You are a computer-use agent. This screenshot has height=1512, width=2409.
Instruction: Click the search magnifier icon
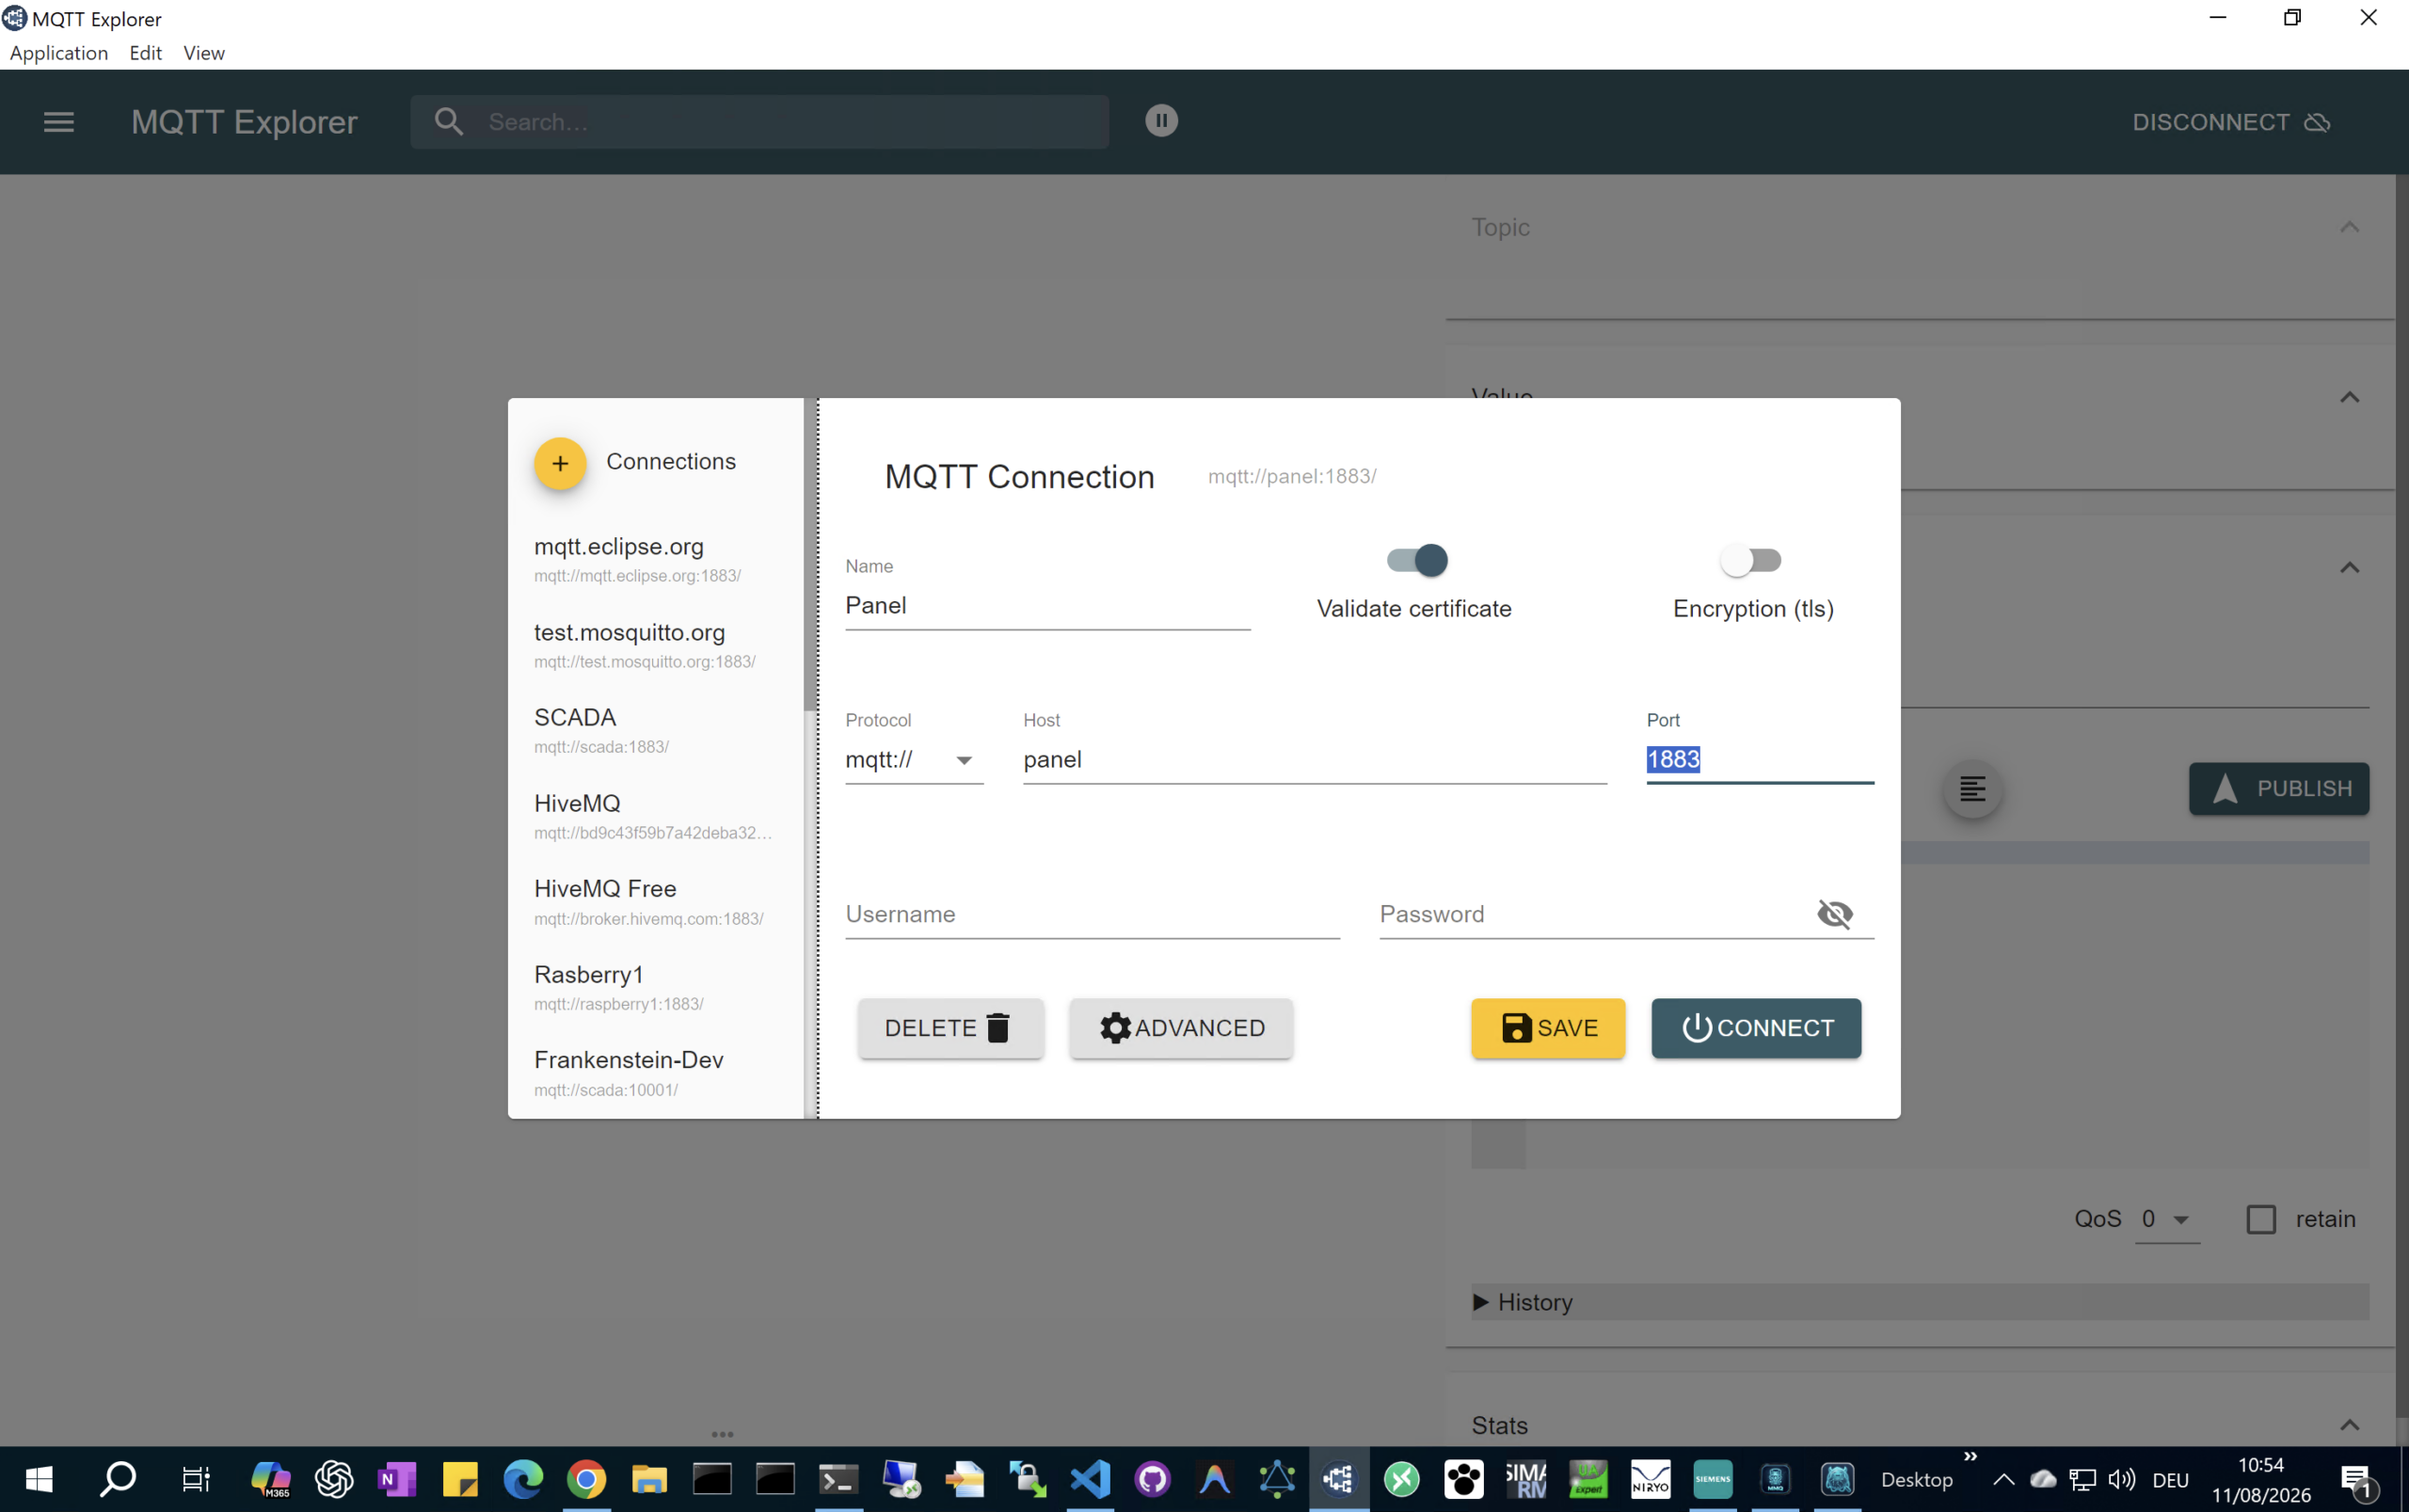point(449,122)
